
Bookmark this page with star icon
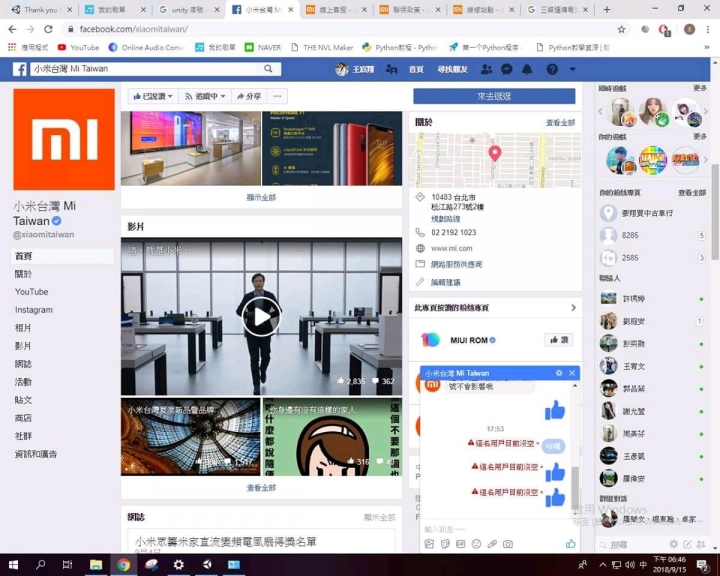point(621,29)
